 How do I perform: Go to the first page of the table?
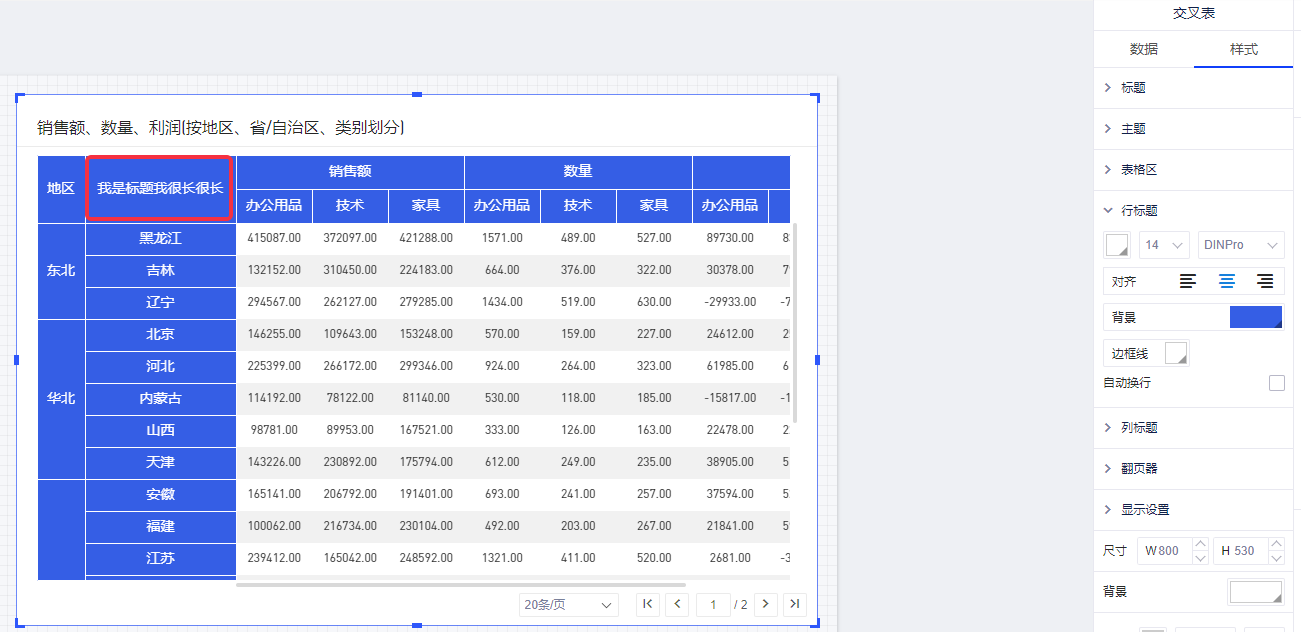click(648, 604)
